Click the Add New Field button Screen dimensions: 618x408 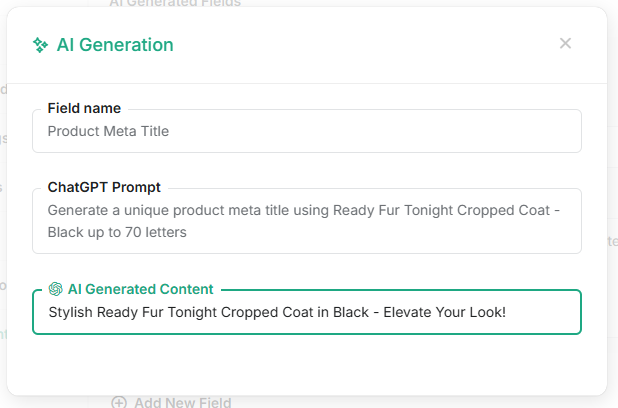pyautogui.click(x=171, y=402)
